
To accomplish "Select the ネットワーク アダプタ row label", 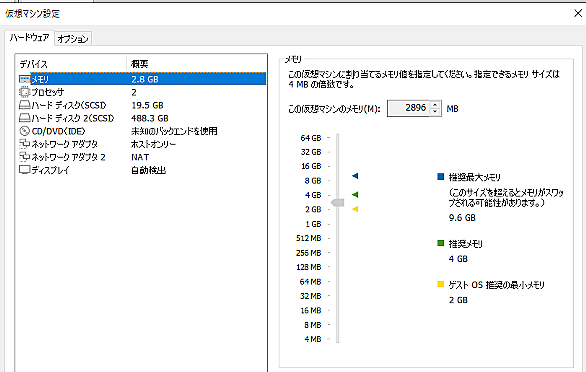I will coord(64,144).
